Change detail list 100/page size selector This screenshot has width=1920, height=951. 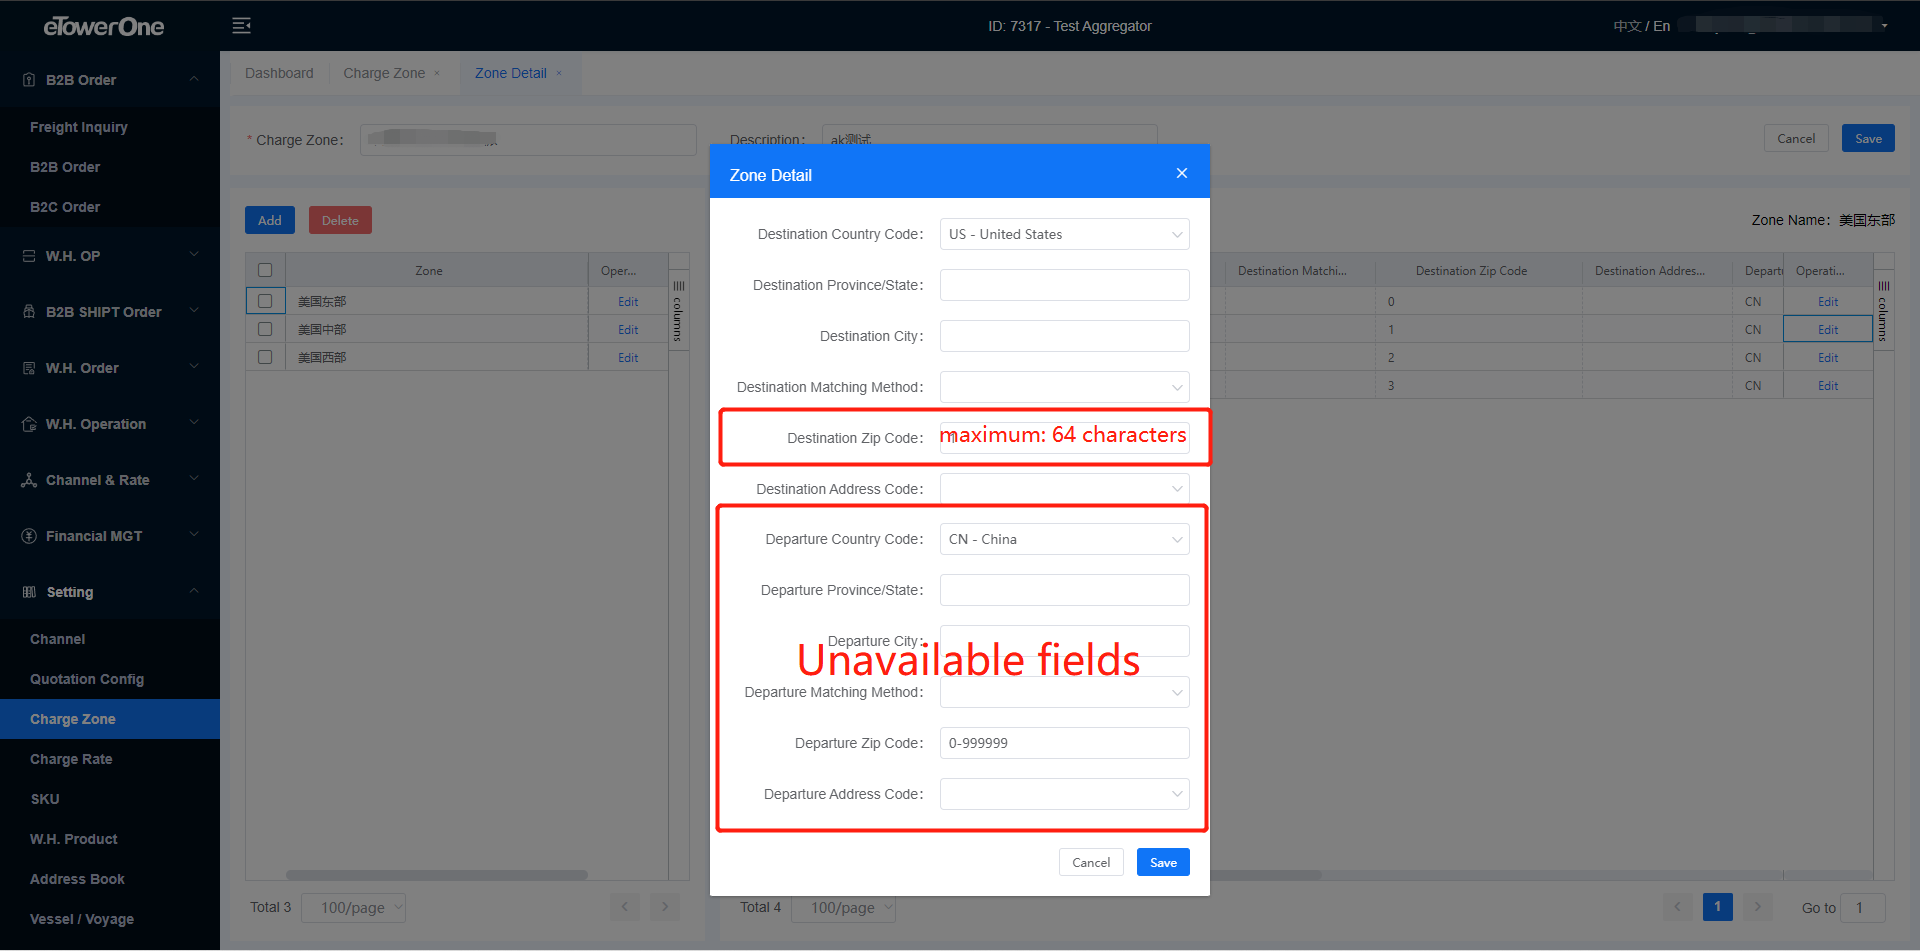[843, 907]
